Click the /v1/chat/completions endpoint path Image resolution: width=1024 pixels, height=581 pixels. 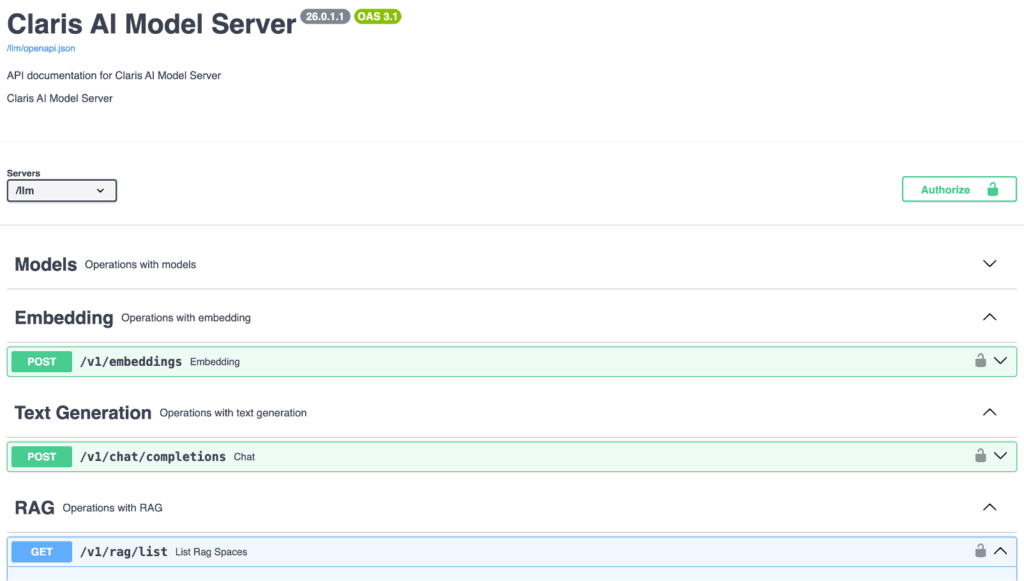153,457
